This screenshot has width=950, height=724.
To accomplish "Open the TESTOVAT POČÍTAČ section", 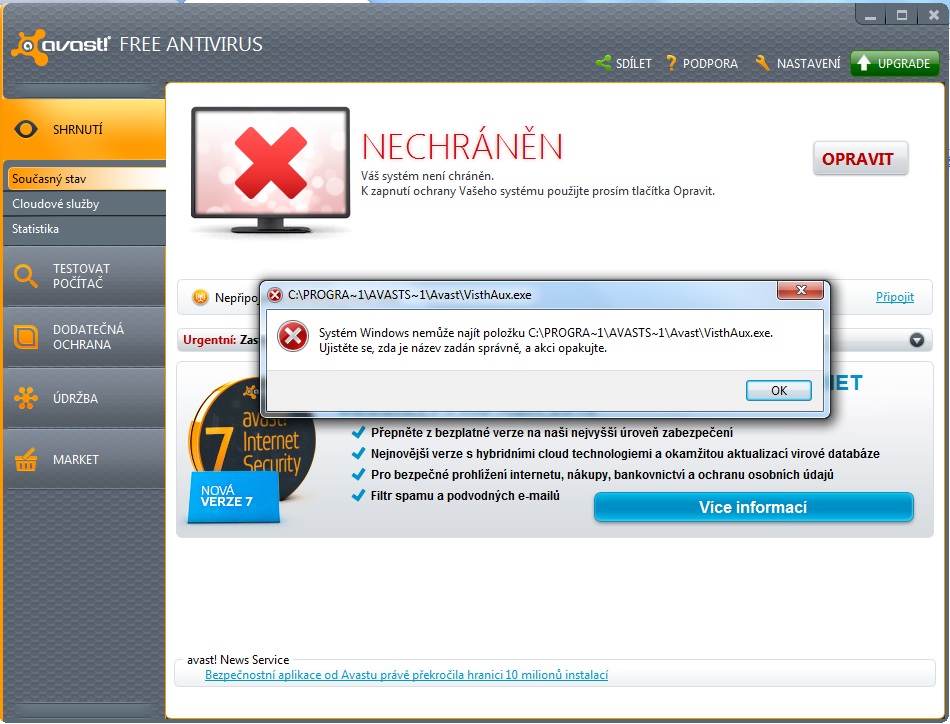I will click(x=84, y=276).
